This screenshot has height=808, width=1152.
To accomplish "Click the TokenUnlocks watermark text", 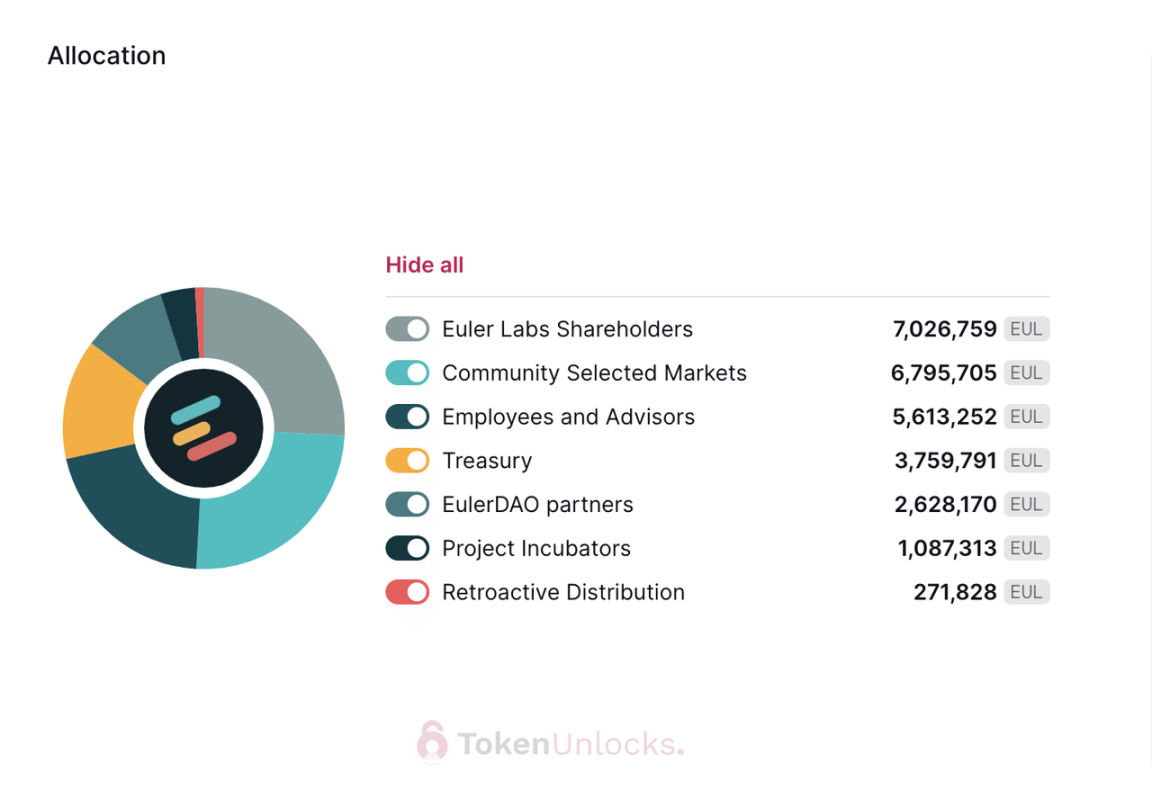I will point(571,744).
